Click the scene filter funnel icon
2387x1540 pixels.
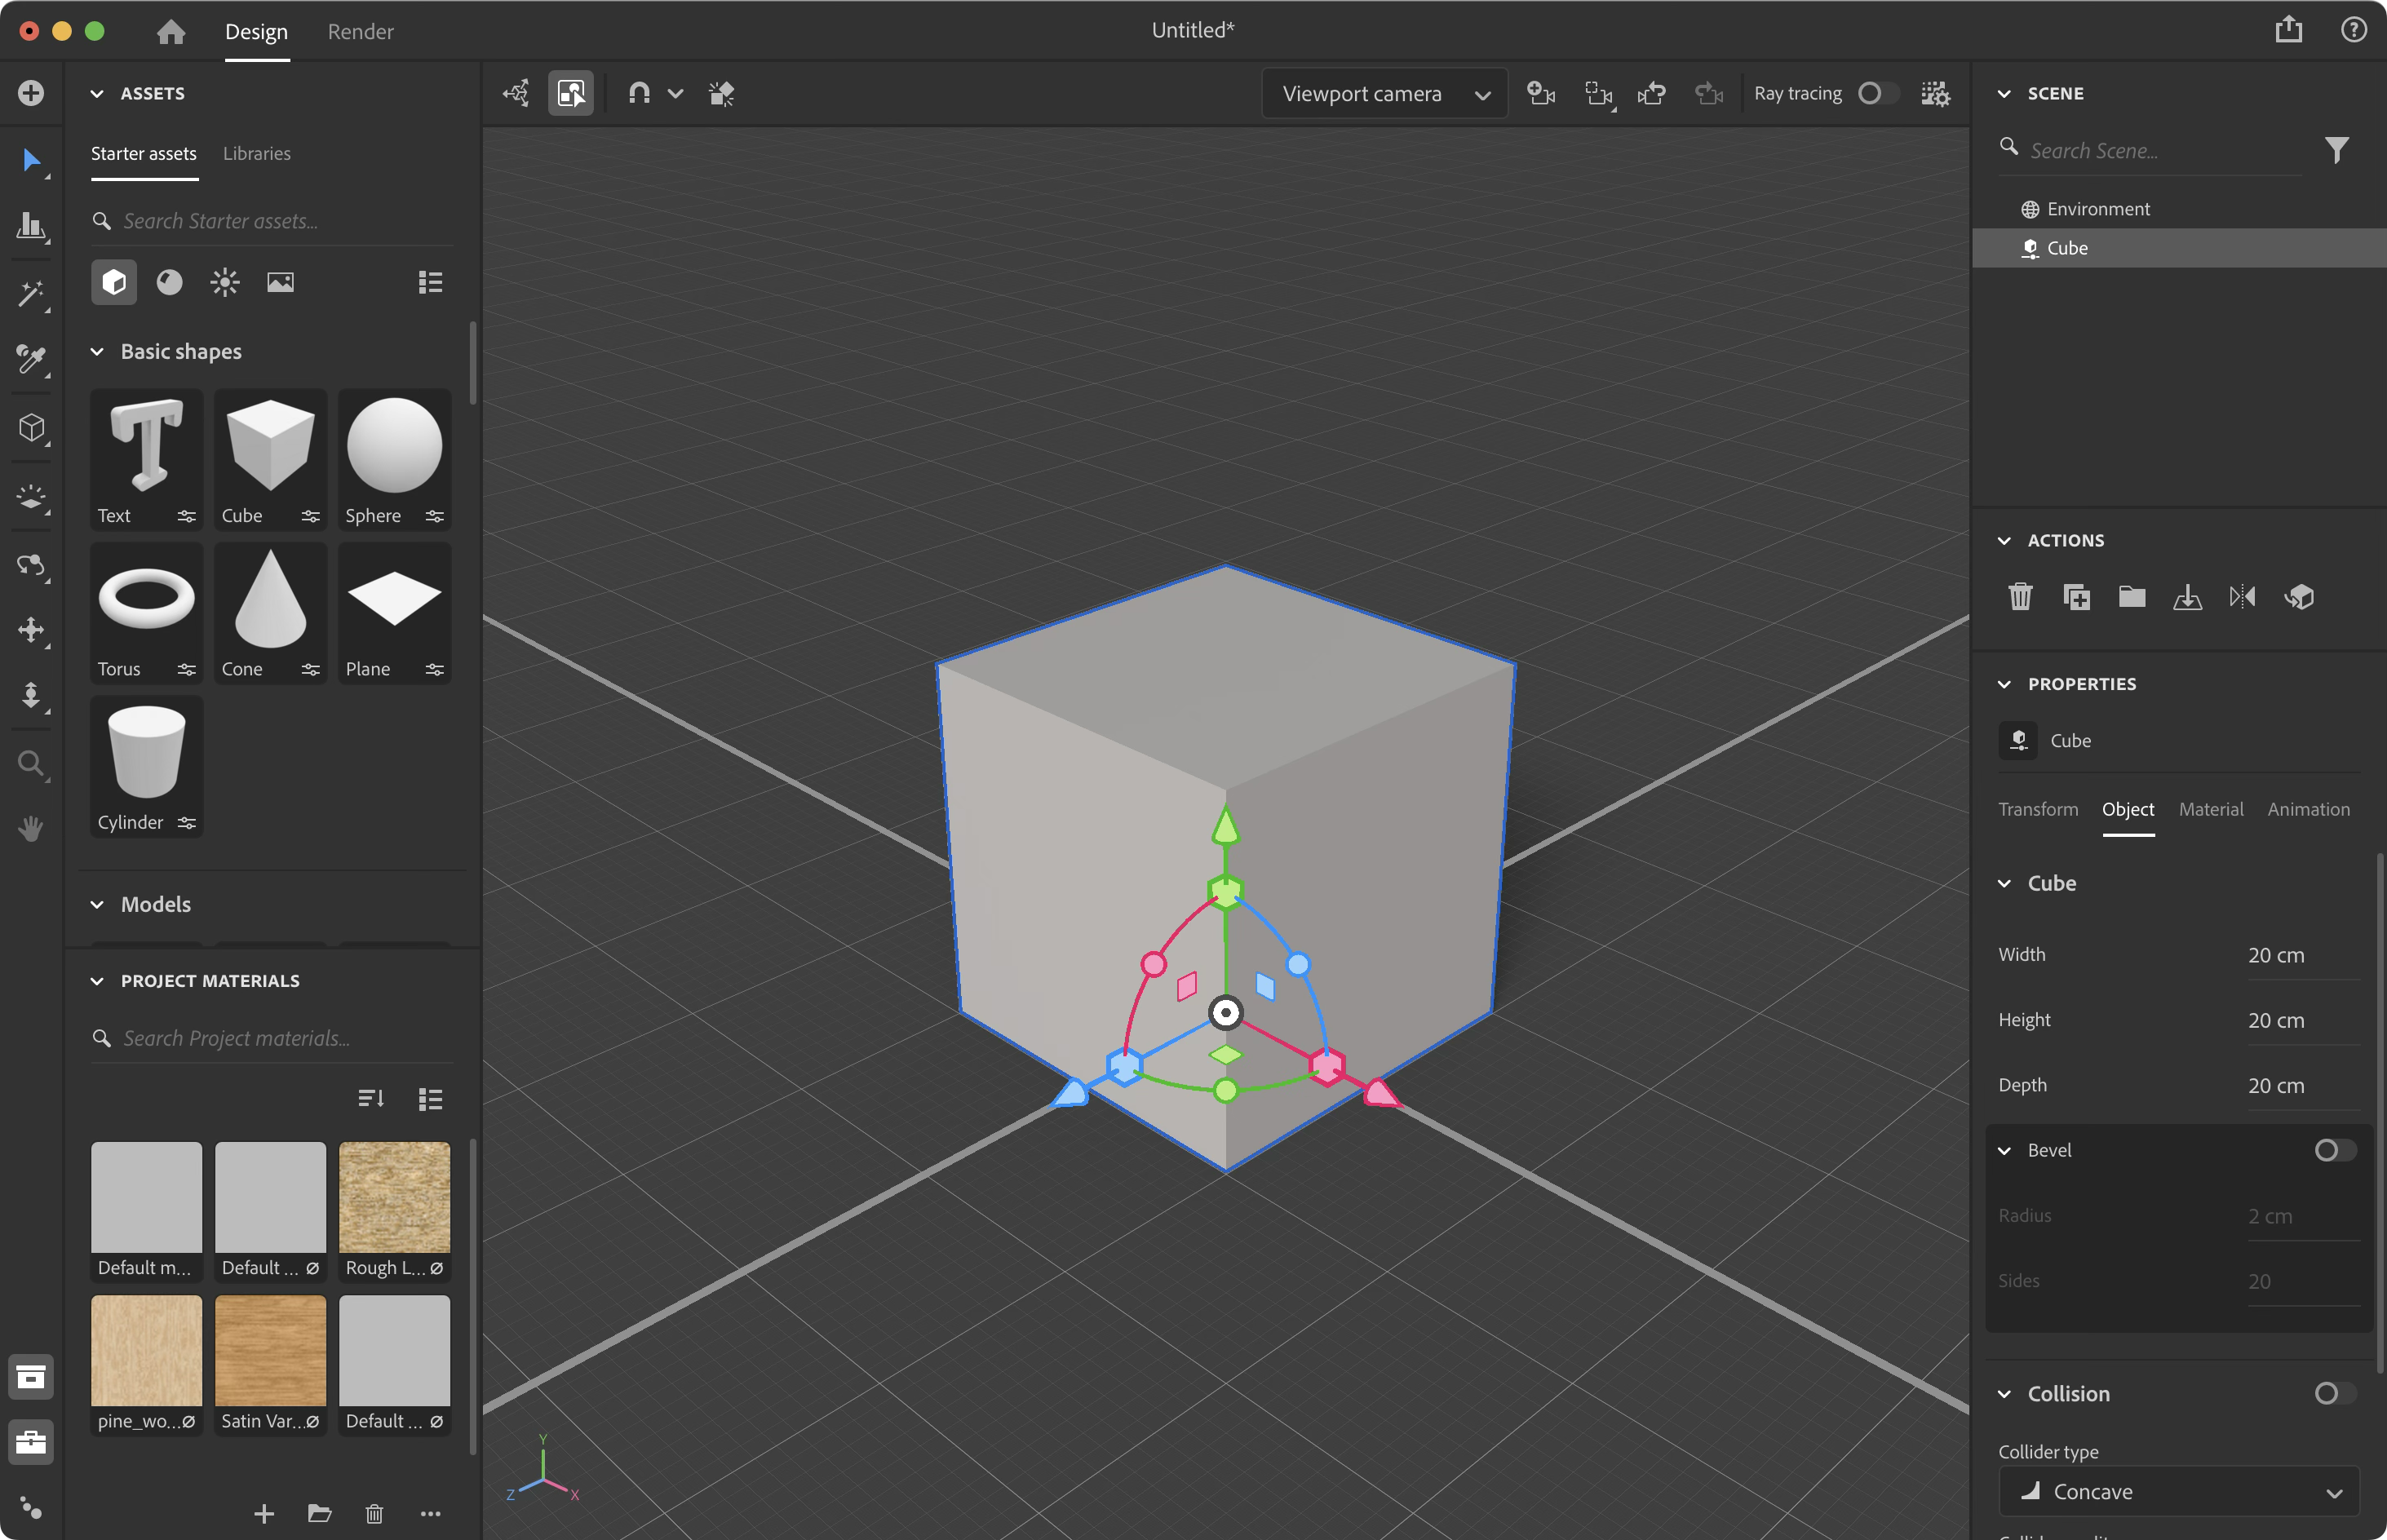(x=2336, y=150)
